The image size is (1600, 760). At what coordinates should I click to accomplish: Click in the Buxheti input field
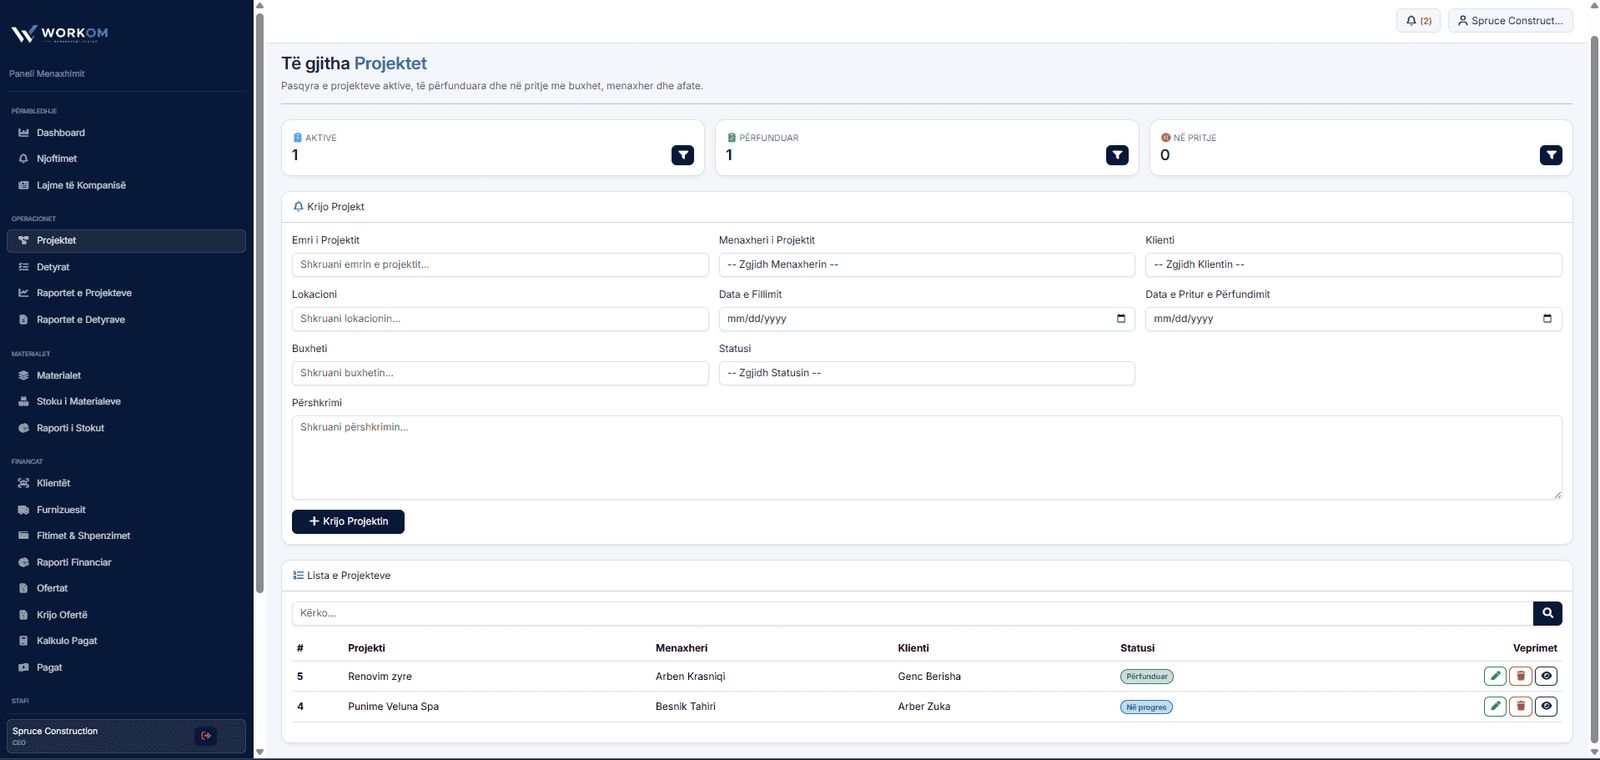click(500, 373)
